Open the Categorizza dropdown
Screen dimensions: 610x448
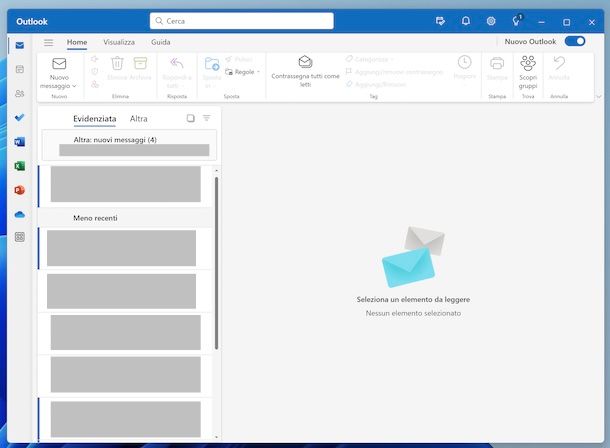(370, 59)
